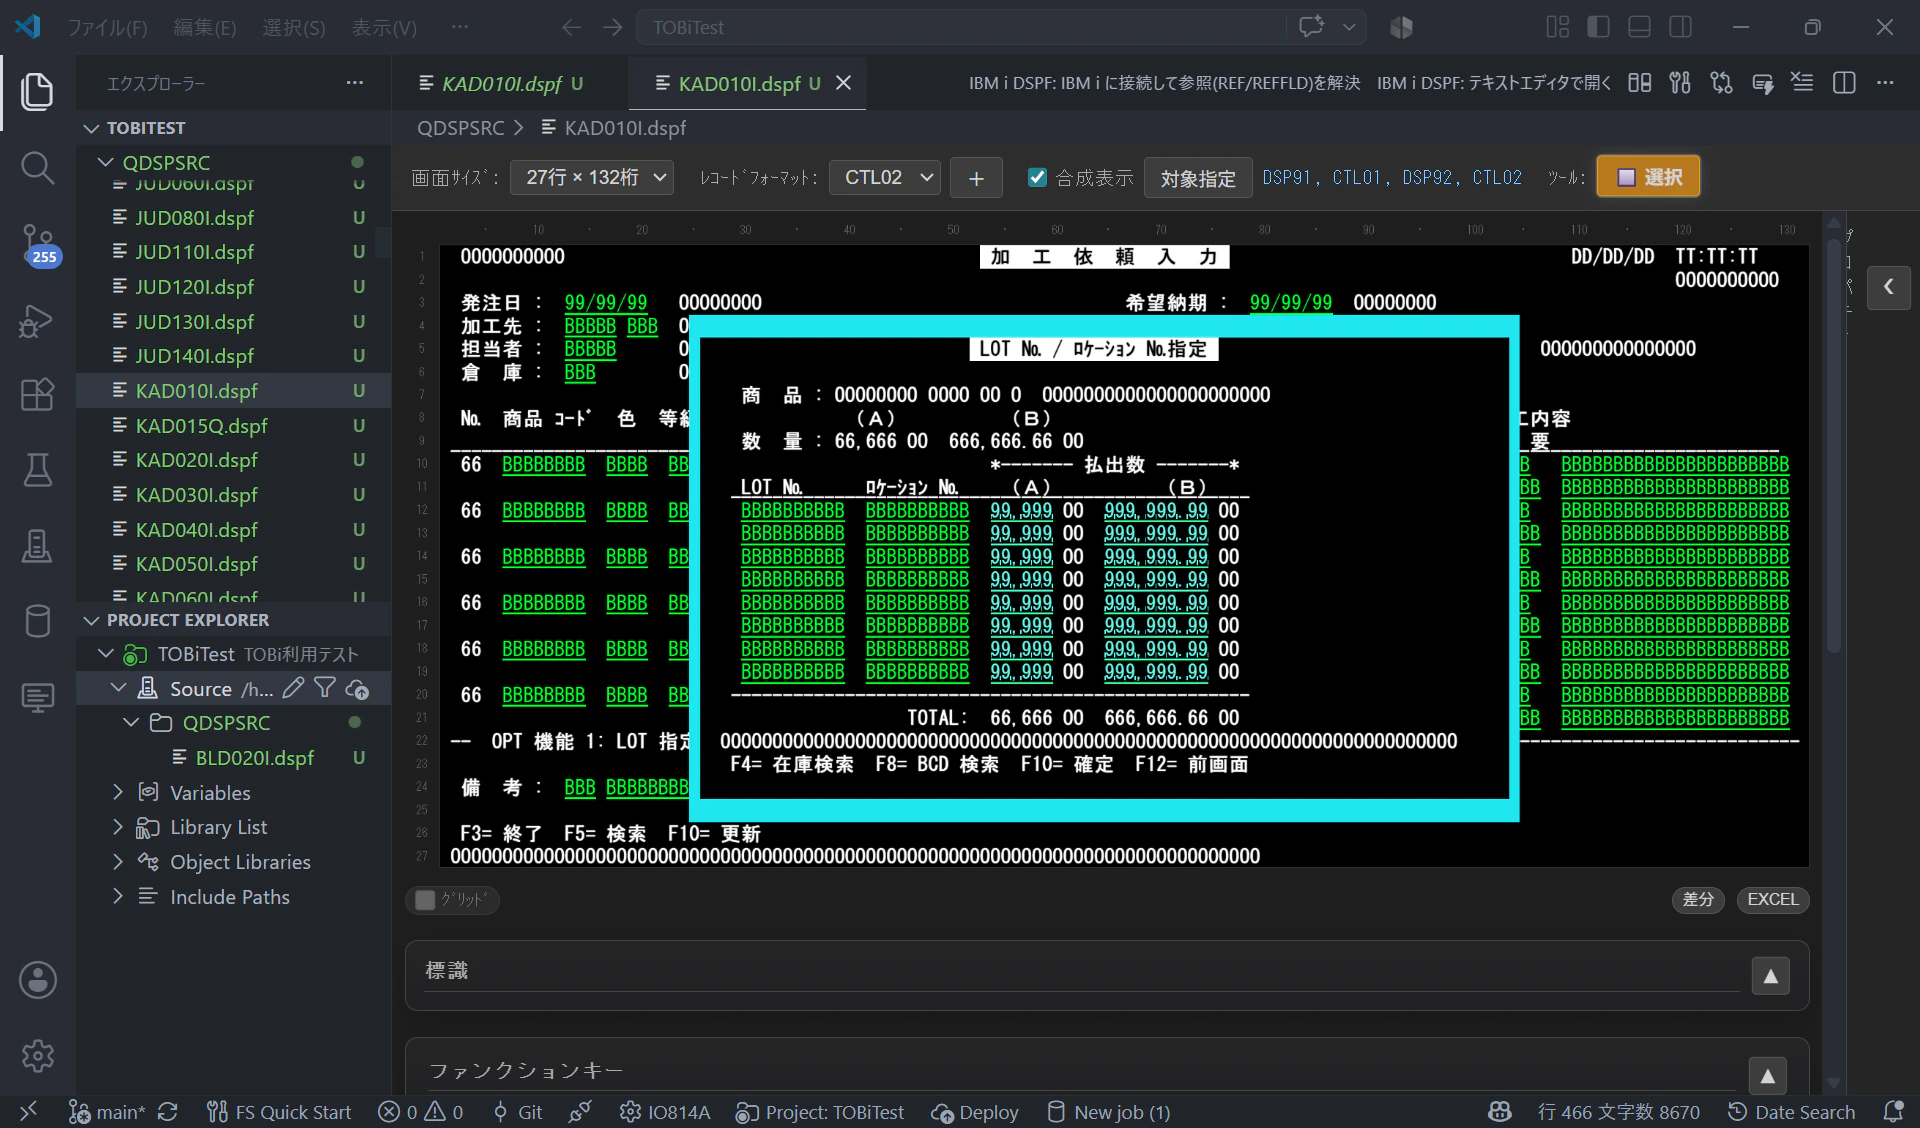The width and height of the screenshot is (1920, 1128).
Task: Click the edit pencil on Source row
Action: pyautogui.click(x=293, y=688)
